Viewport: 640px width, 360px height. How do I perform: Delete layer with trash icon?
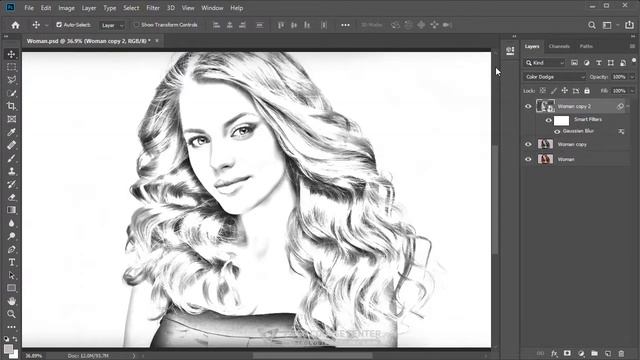click(x=621, y=353)
